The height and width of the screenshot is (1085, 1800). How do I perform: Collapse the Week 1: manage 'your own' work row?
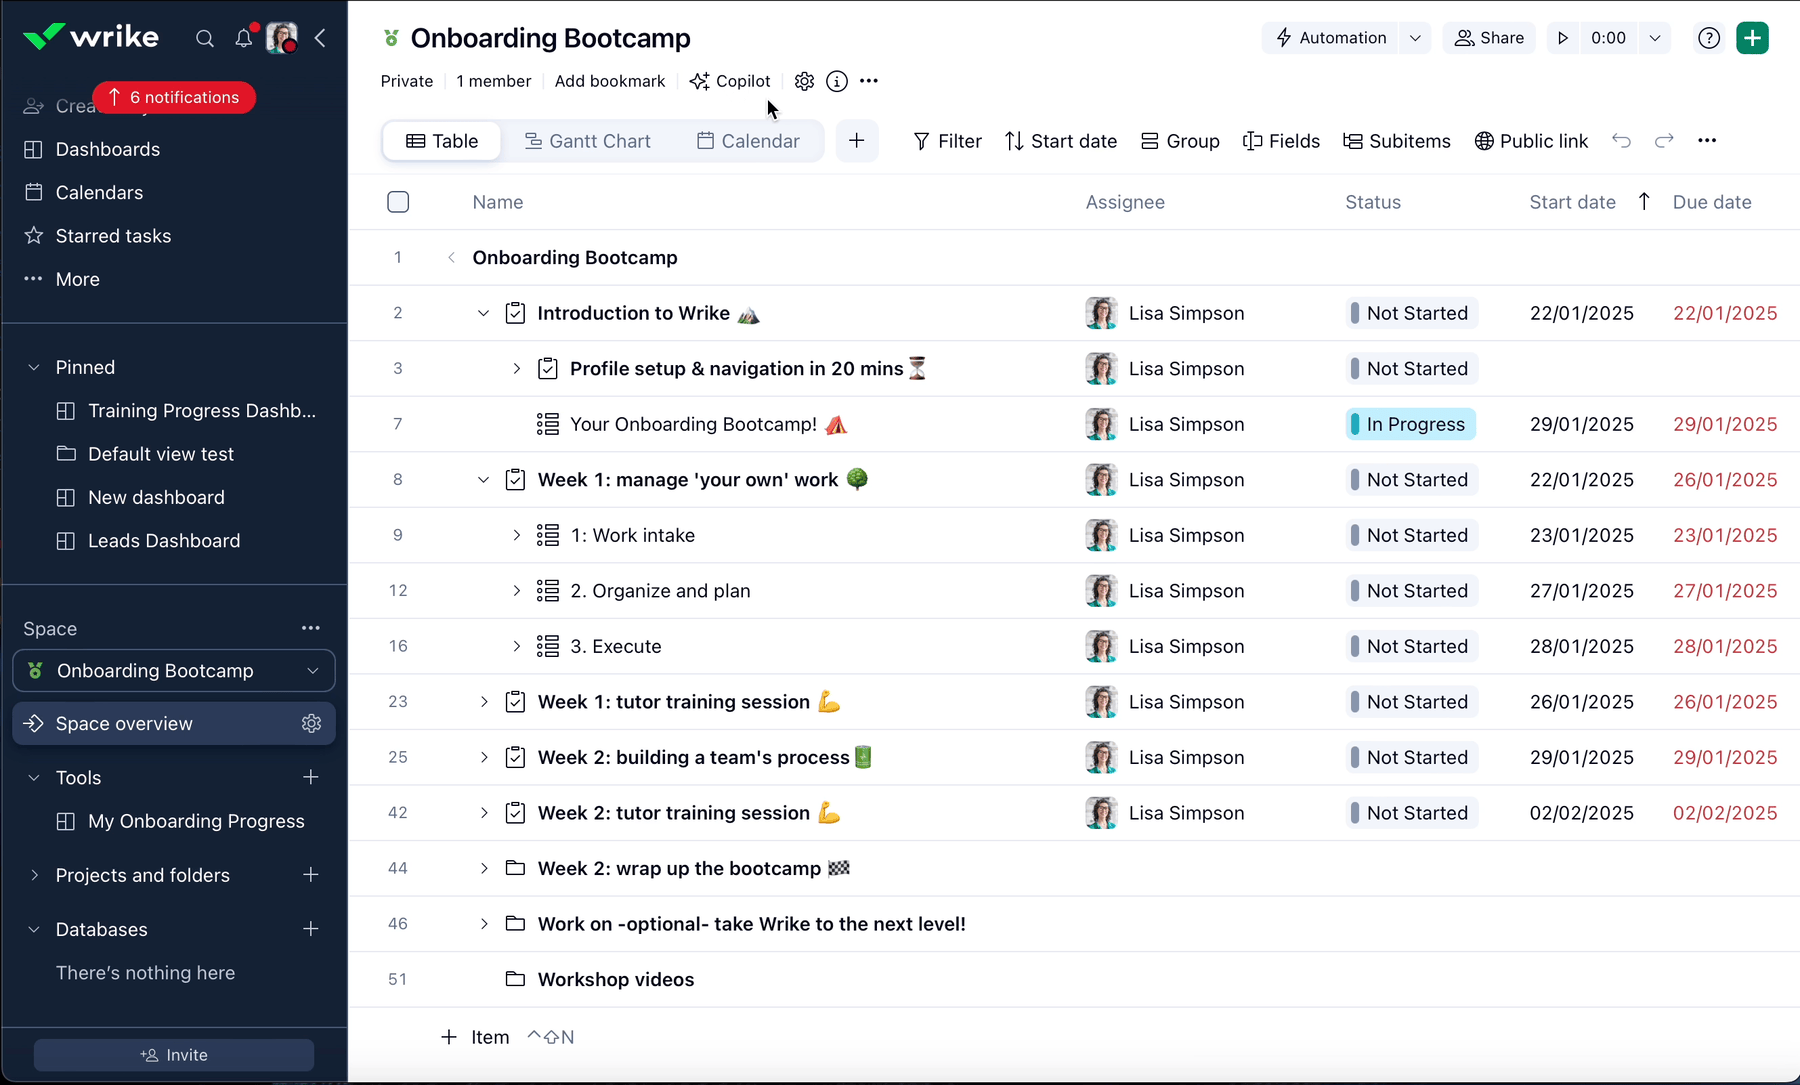click(484, 480)
